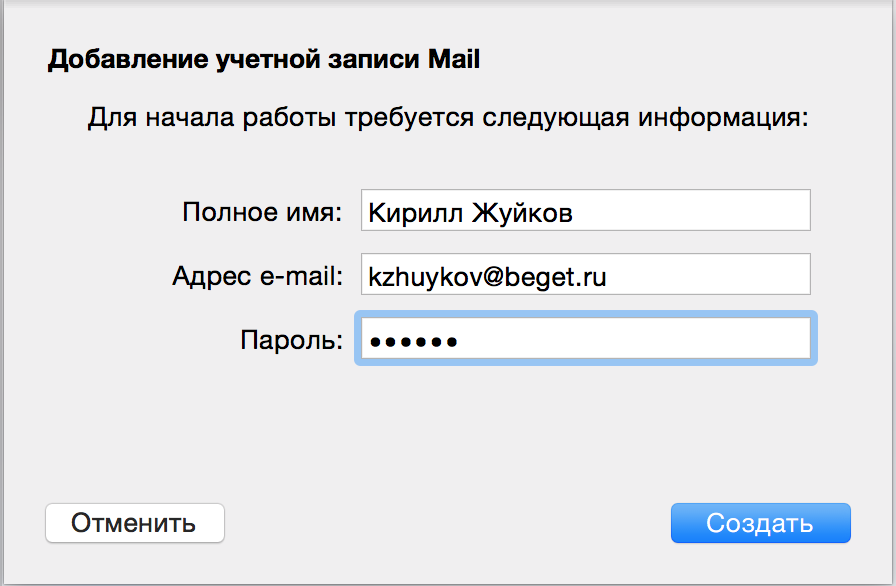Screen dimensions: 896x586
Task: Click the masked password dots
Action: [414, 342]
